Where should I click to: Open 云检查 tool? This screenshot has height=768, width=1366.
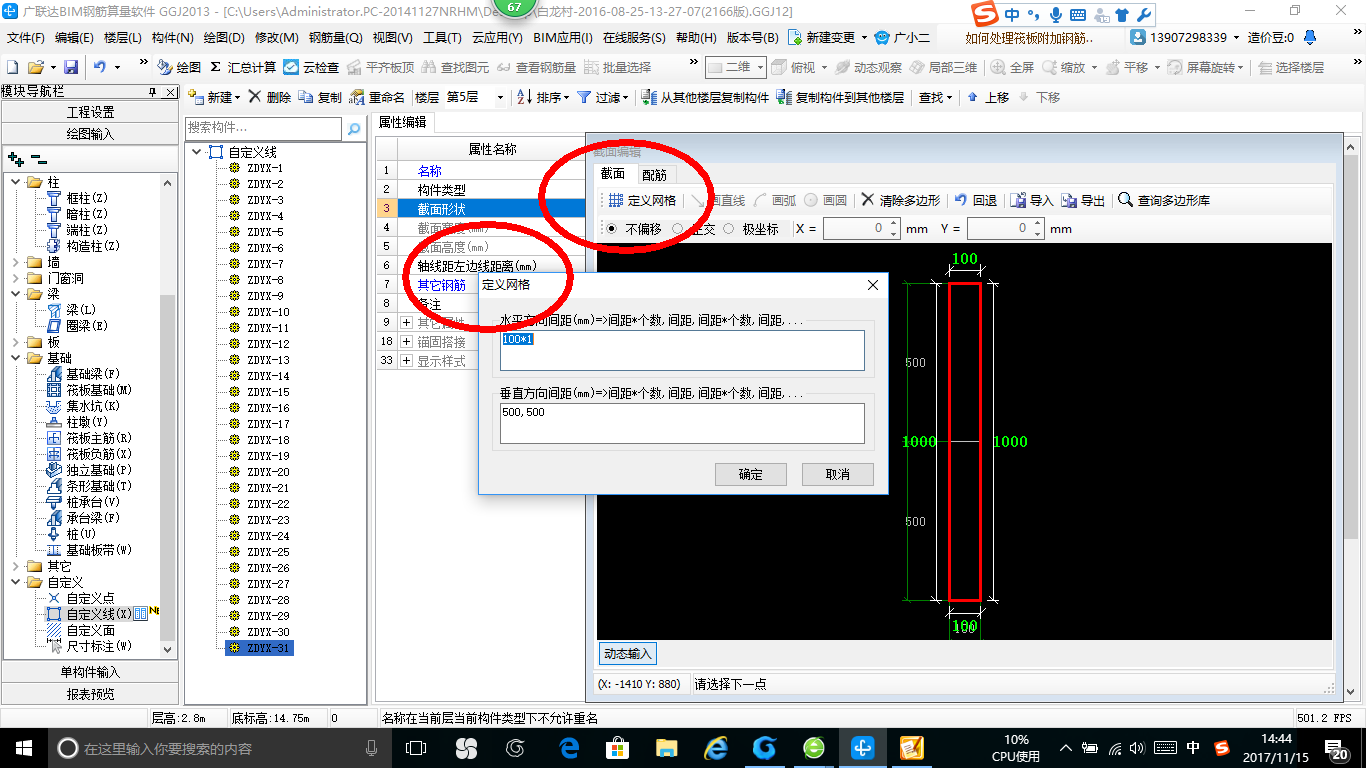311,67
